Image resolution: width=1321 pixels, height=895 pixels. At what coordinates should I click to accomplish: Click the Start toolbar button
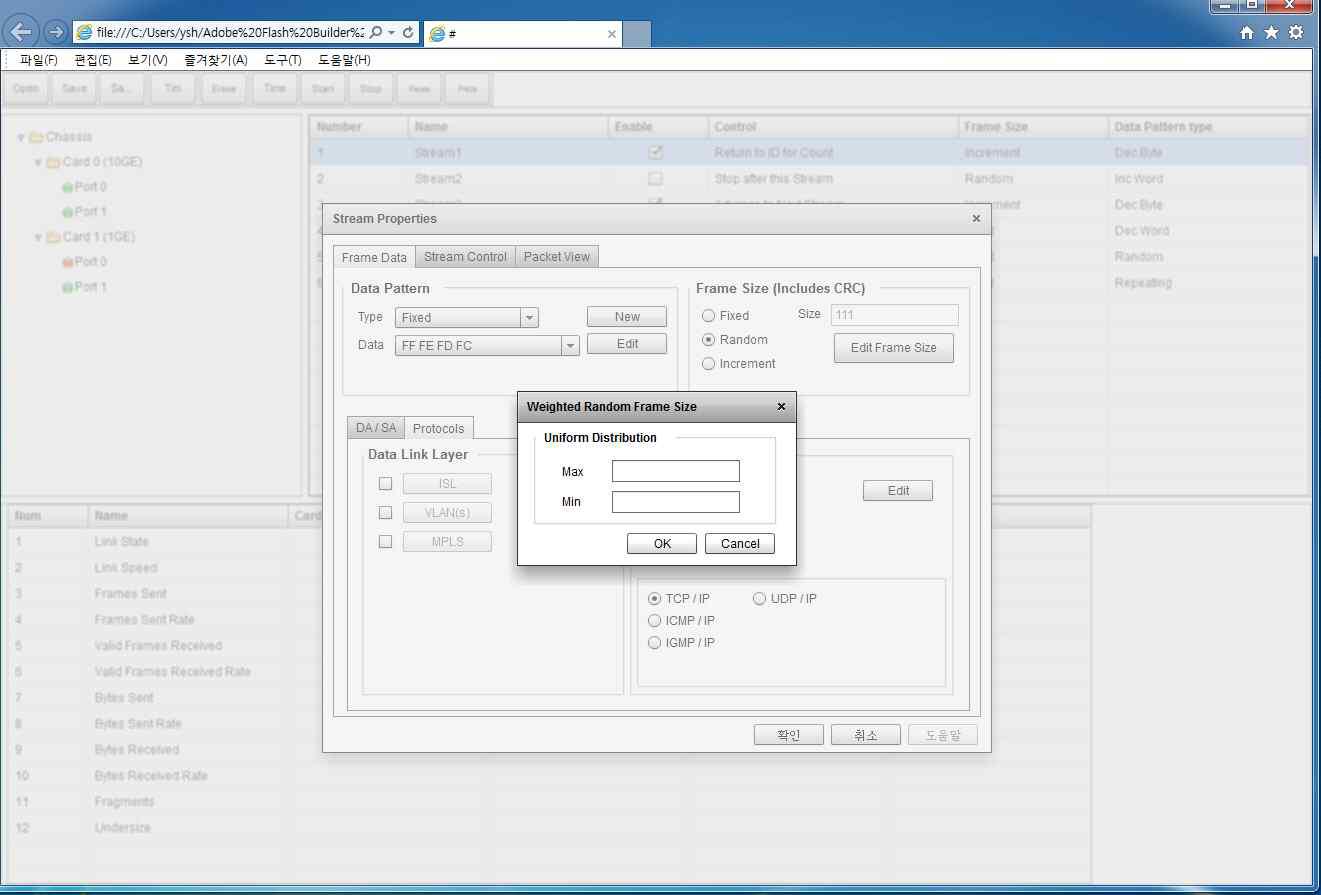(x=323, y=89)
